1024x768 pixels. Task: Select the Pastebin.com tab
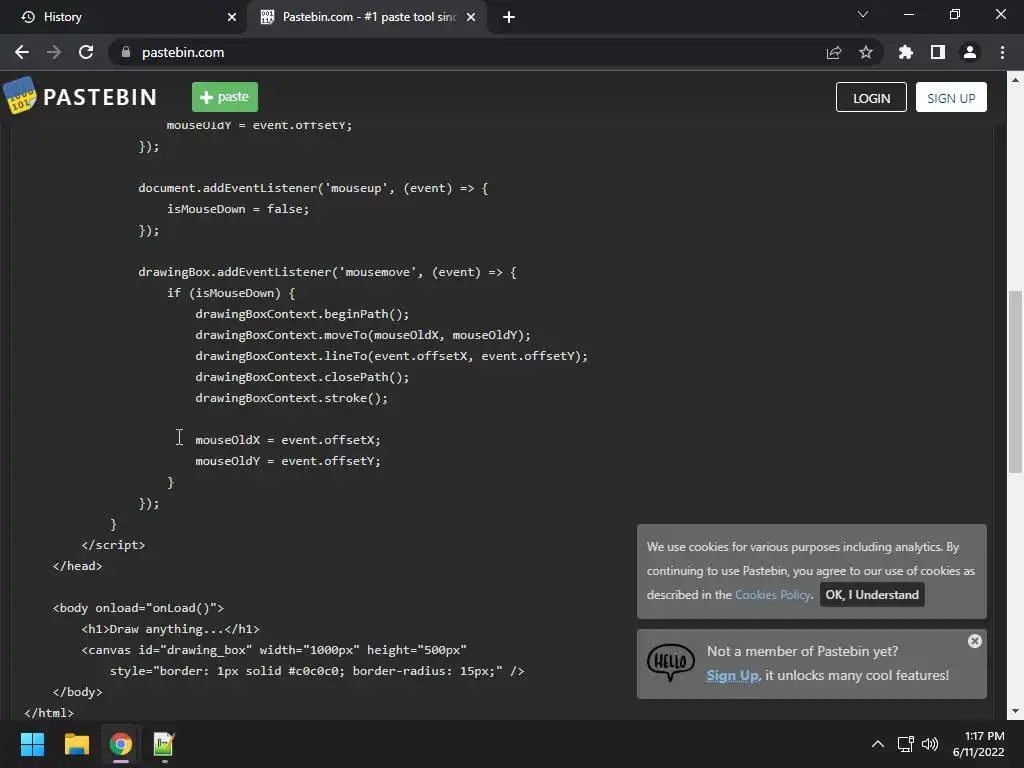(369, 17)
